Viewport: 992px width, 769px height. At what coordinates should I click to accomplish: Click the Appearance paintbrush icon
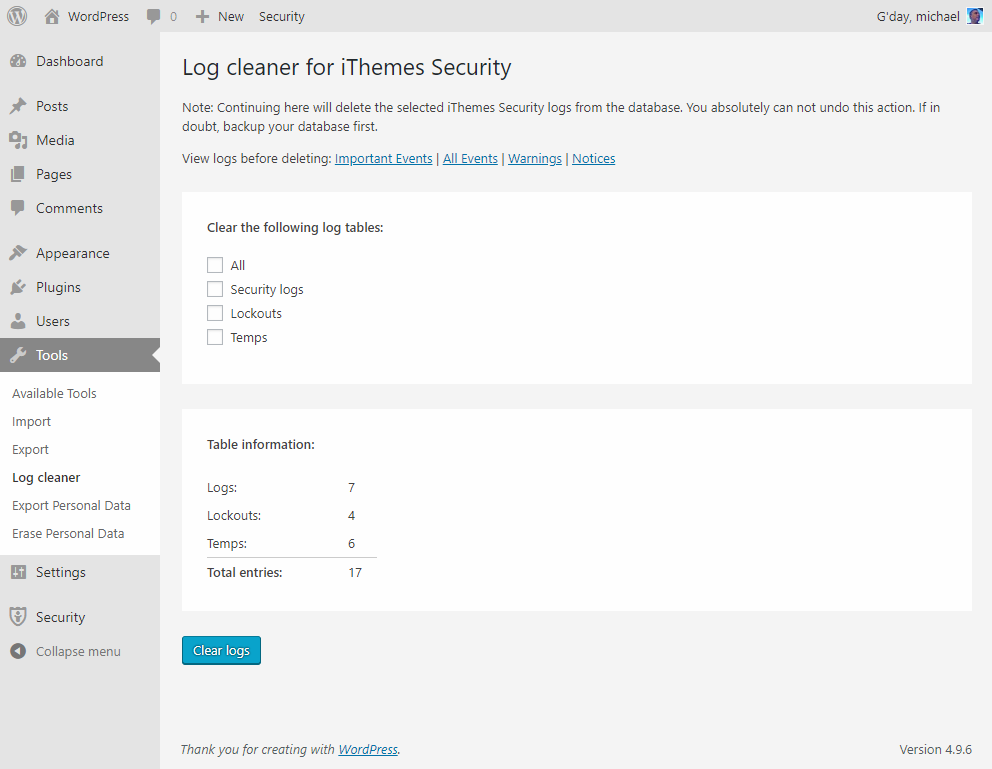[x=18, y=253]
